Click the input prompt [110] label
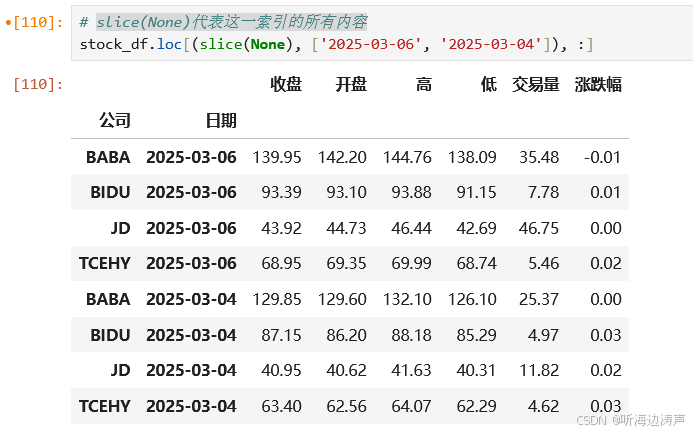The height and width of the screenshot is (434, 693). [x=38, y=22]
